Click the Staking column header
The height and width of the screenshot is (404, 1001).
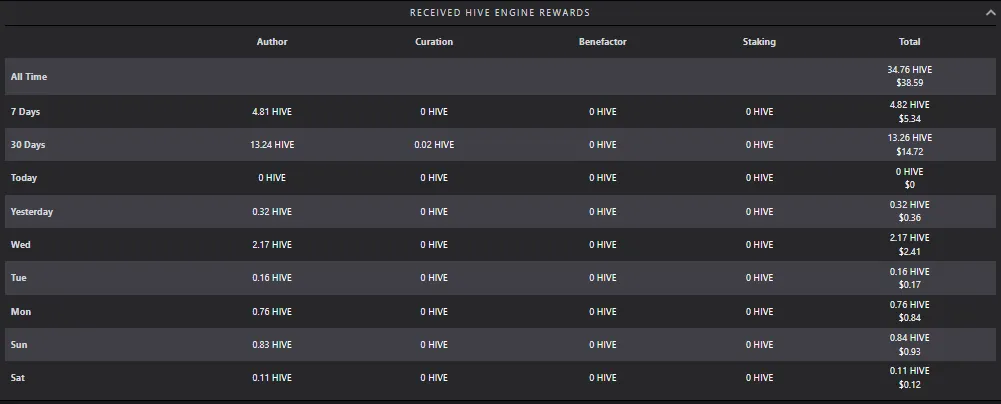pyautogui.click(x=759, y=41)
